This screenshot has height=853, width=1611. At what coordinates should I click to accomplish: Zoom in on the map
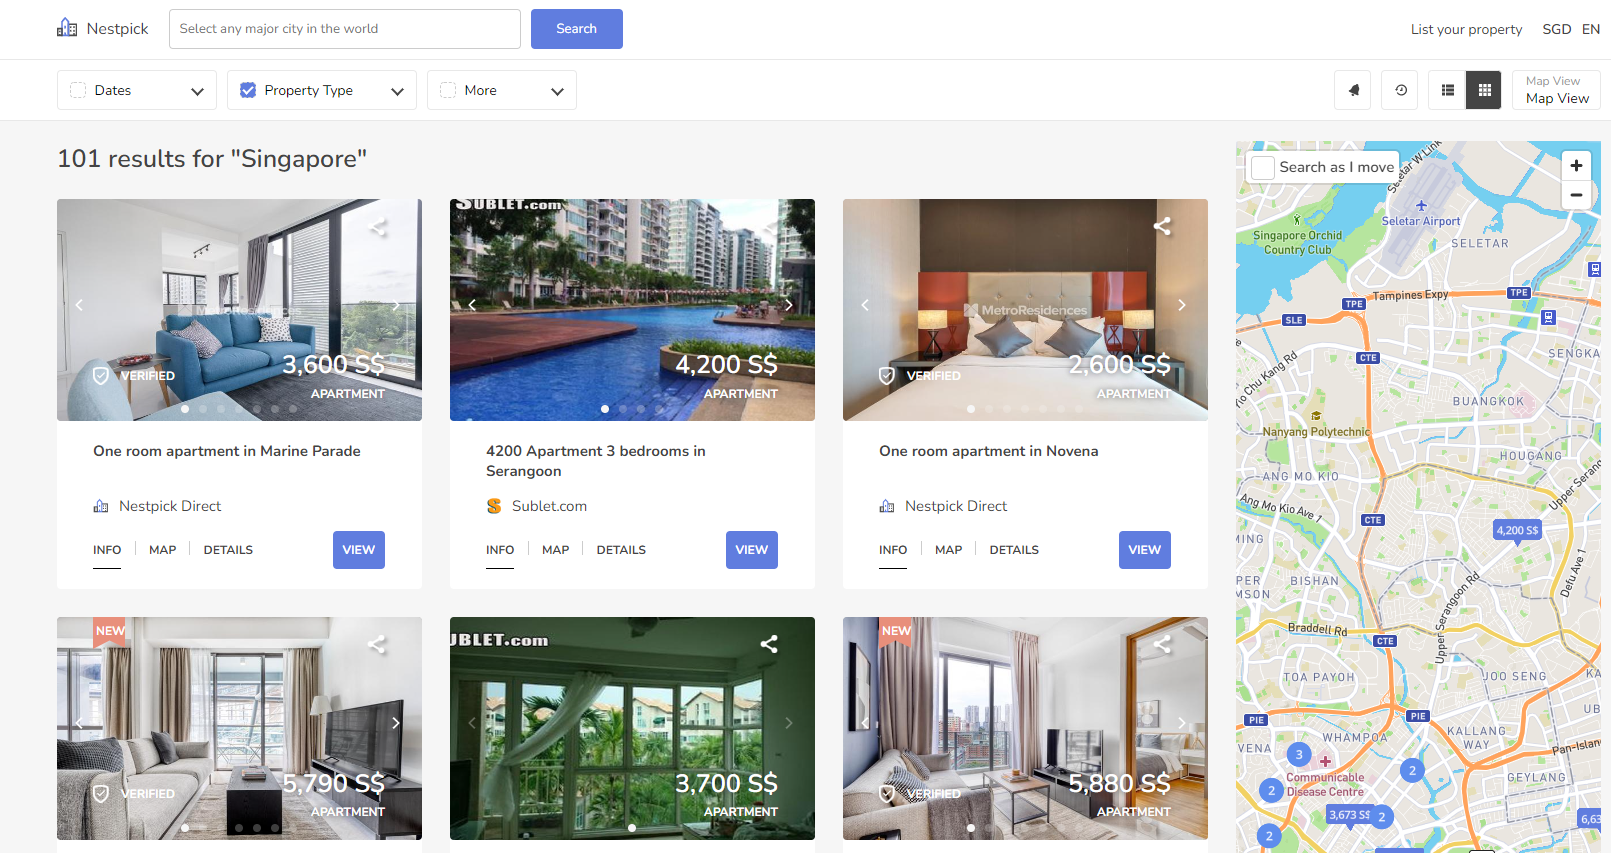1576,166
